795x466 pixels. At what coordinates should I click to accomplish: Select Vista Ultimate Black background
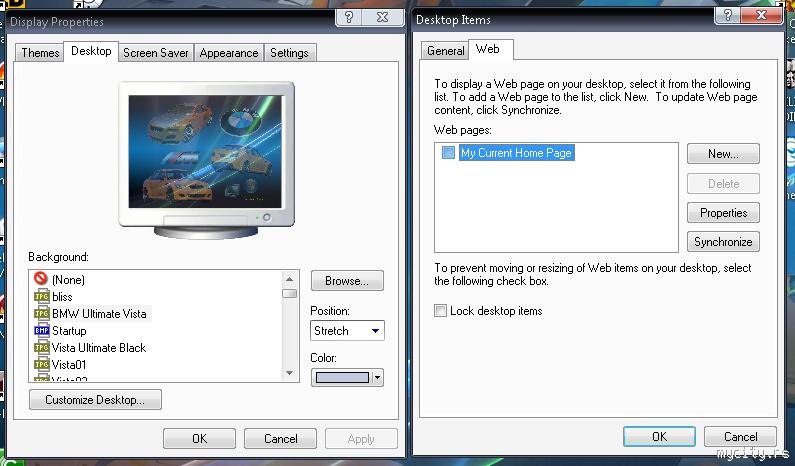[99, 348]
